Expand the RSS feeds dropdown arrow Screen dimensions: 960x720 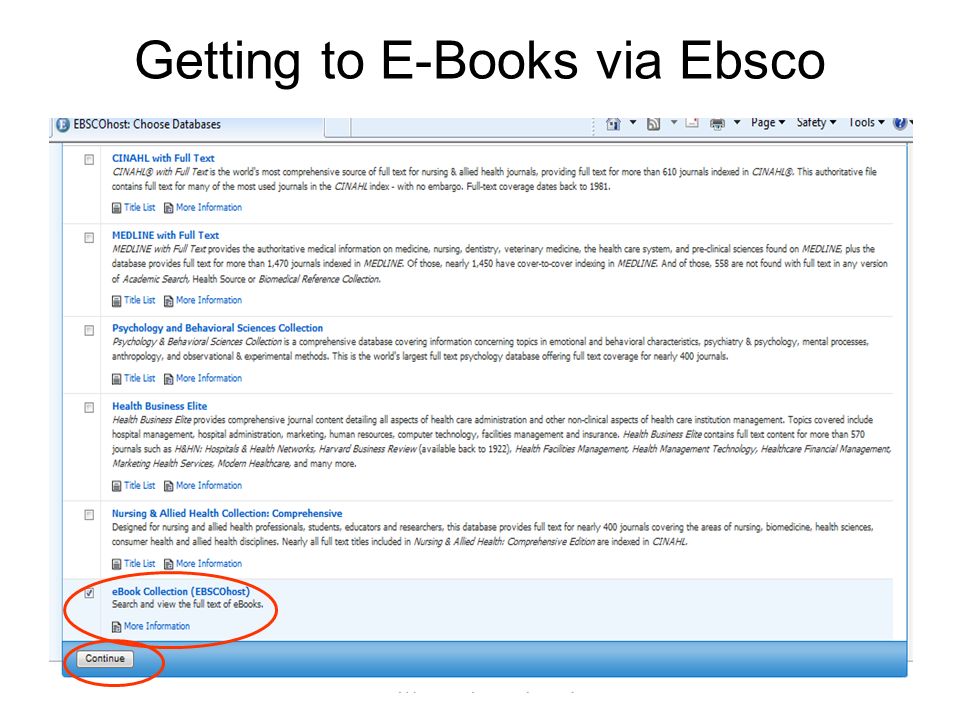[673, 122]
